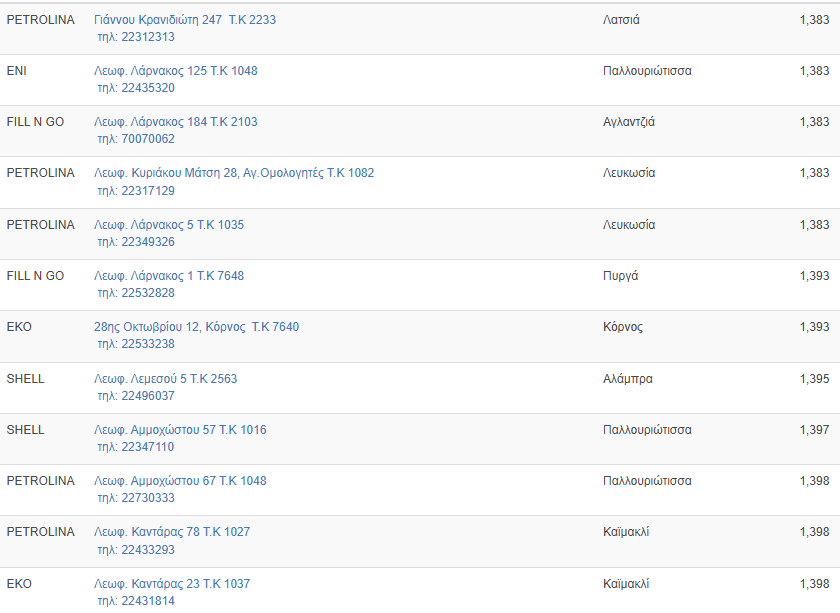The height and width of the screenshot is (613, 840).
Task: Open address link Γιάννου Κρανιδιώτη 247
Action: [x=184, y=20]
